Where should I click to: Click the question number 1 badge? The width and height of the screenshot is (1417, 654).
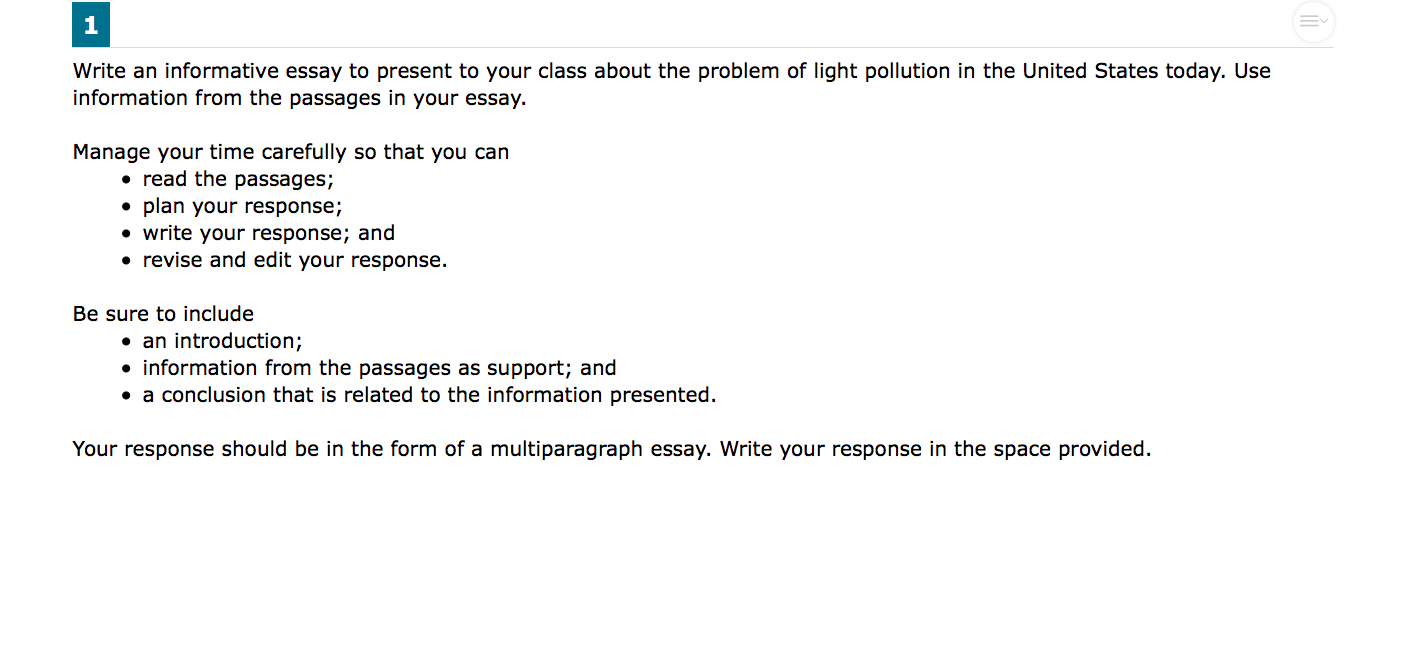point(91,26)
